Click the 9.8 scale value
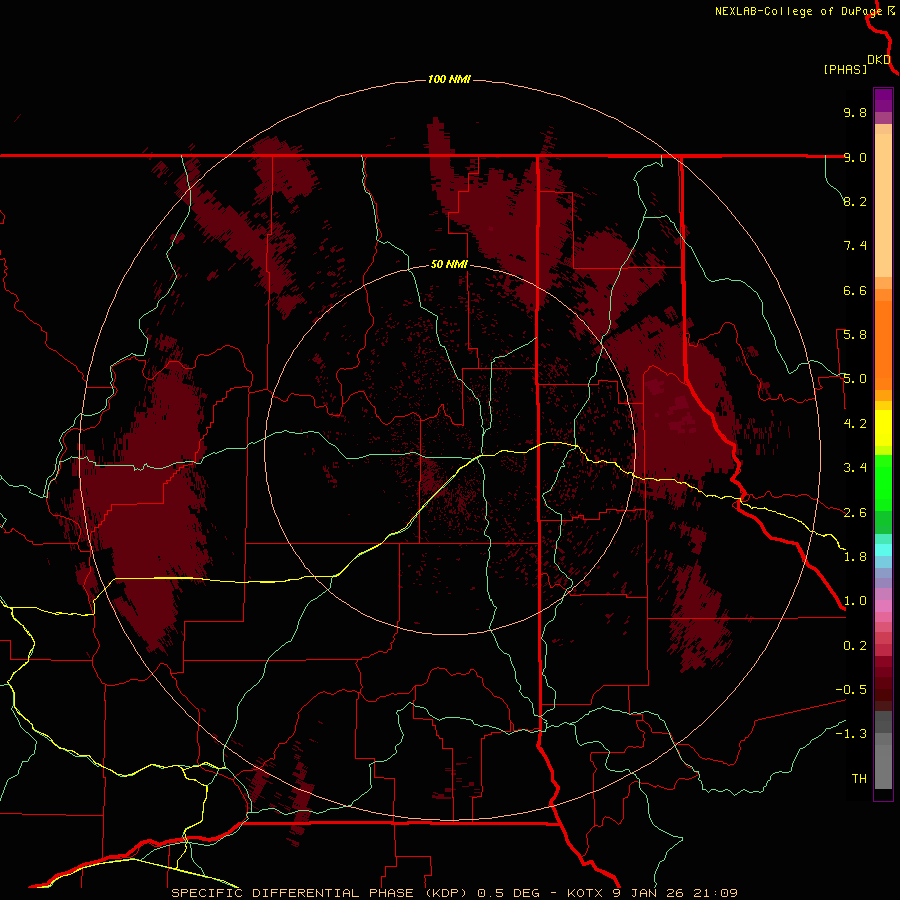900x900 pixels. pos(855,112)
